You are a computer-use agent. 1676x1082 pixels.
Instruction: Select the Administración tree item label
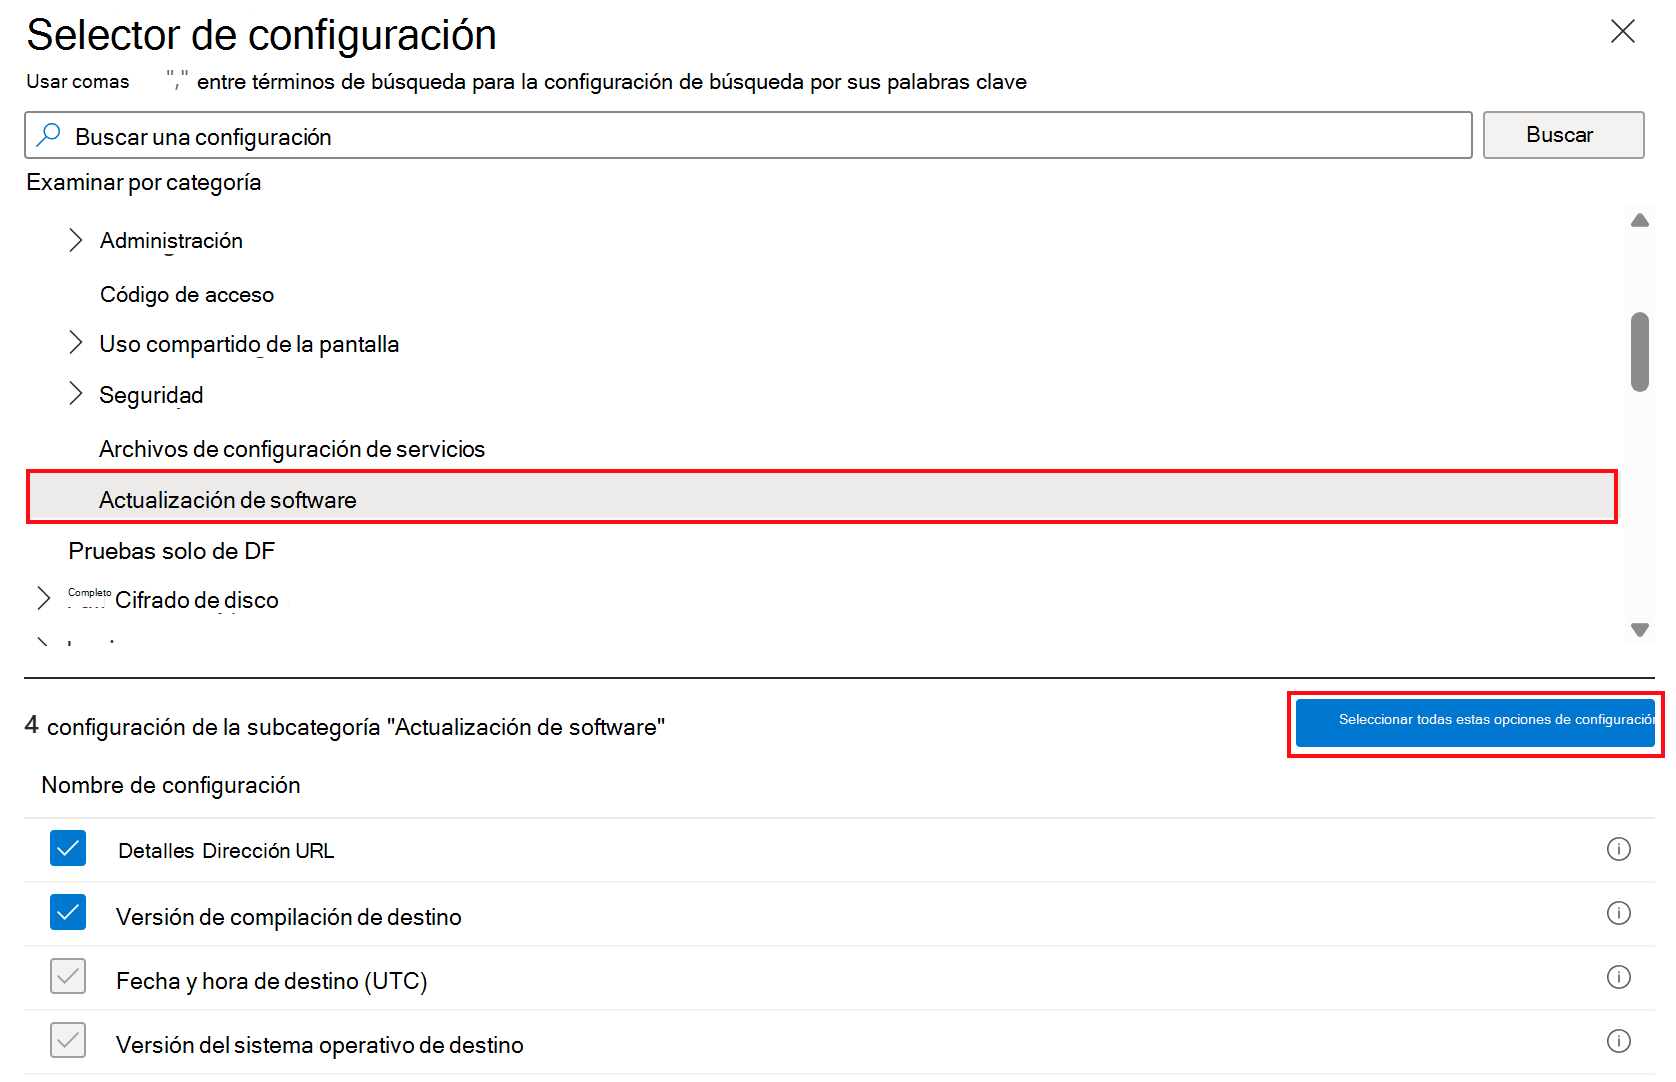[171, 241]
